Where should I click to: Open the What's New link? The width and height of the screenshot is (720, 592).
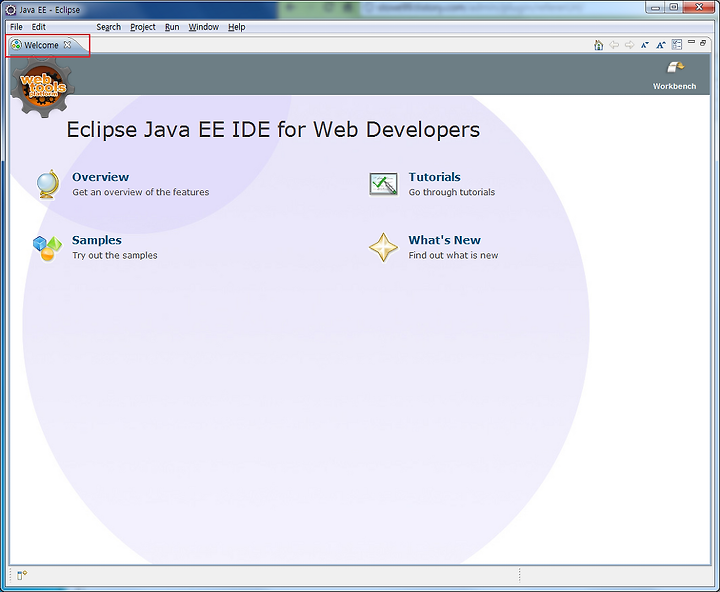point(444,240)
